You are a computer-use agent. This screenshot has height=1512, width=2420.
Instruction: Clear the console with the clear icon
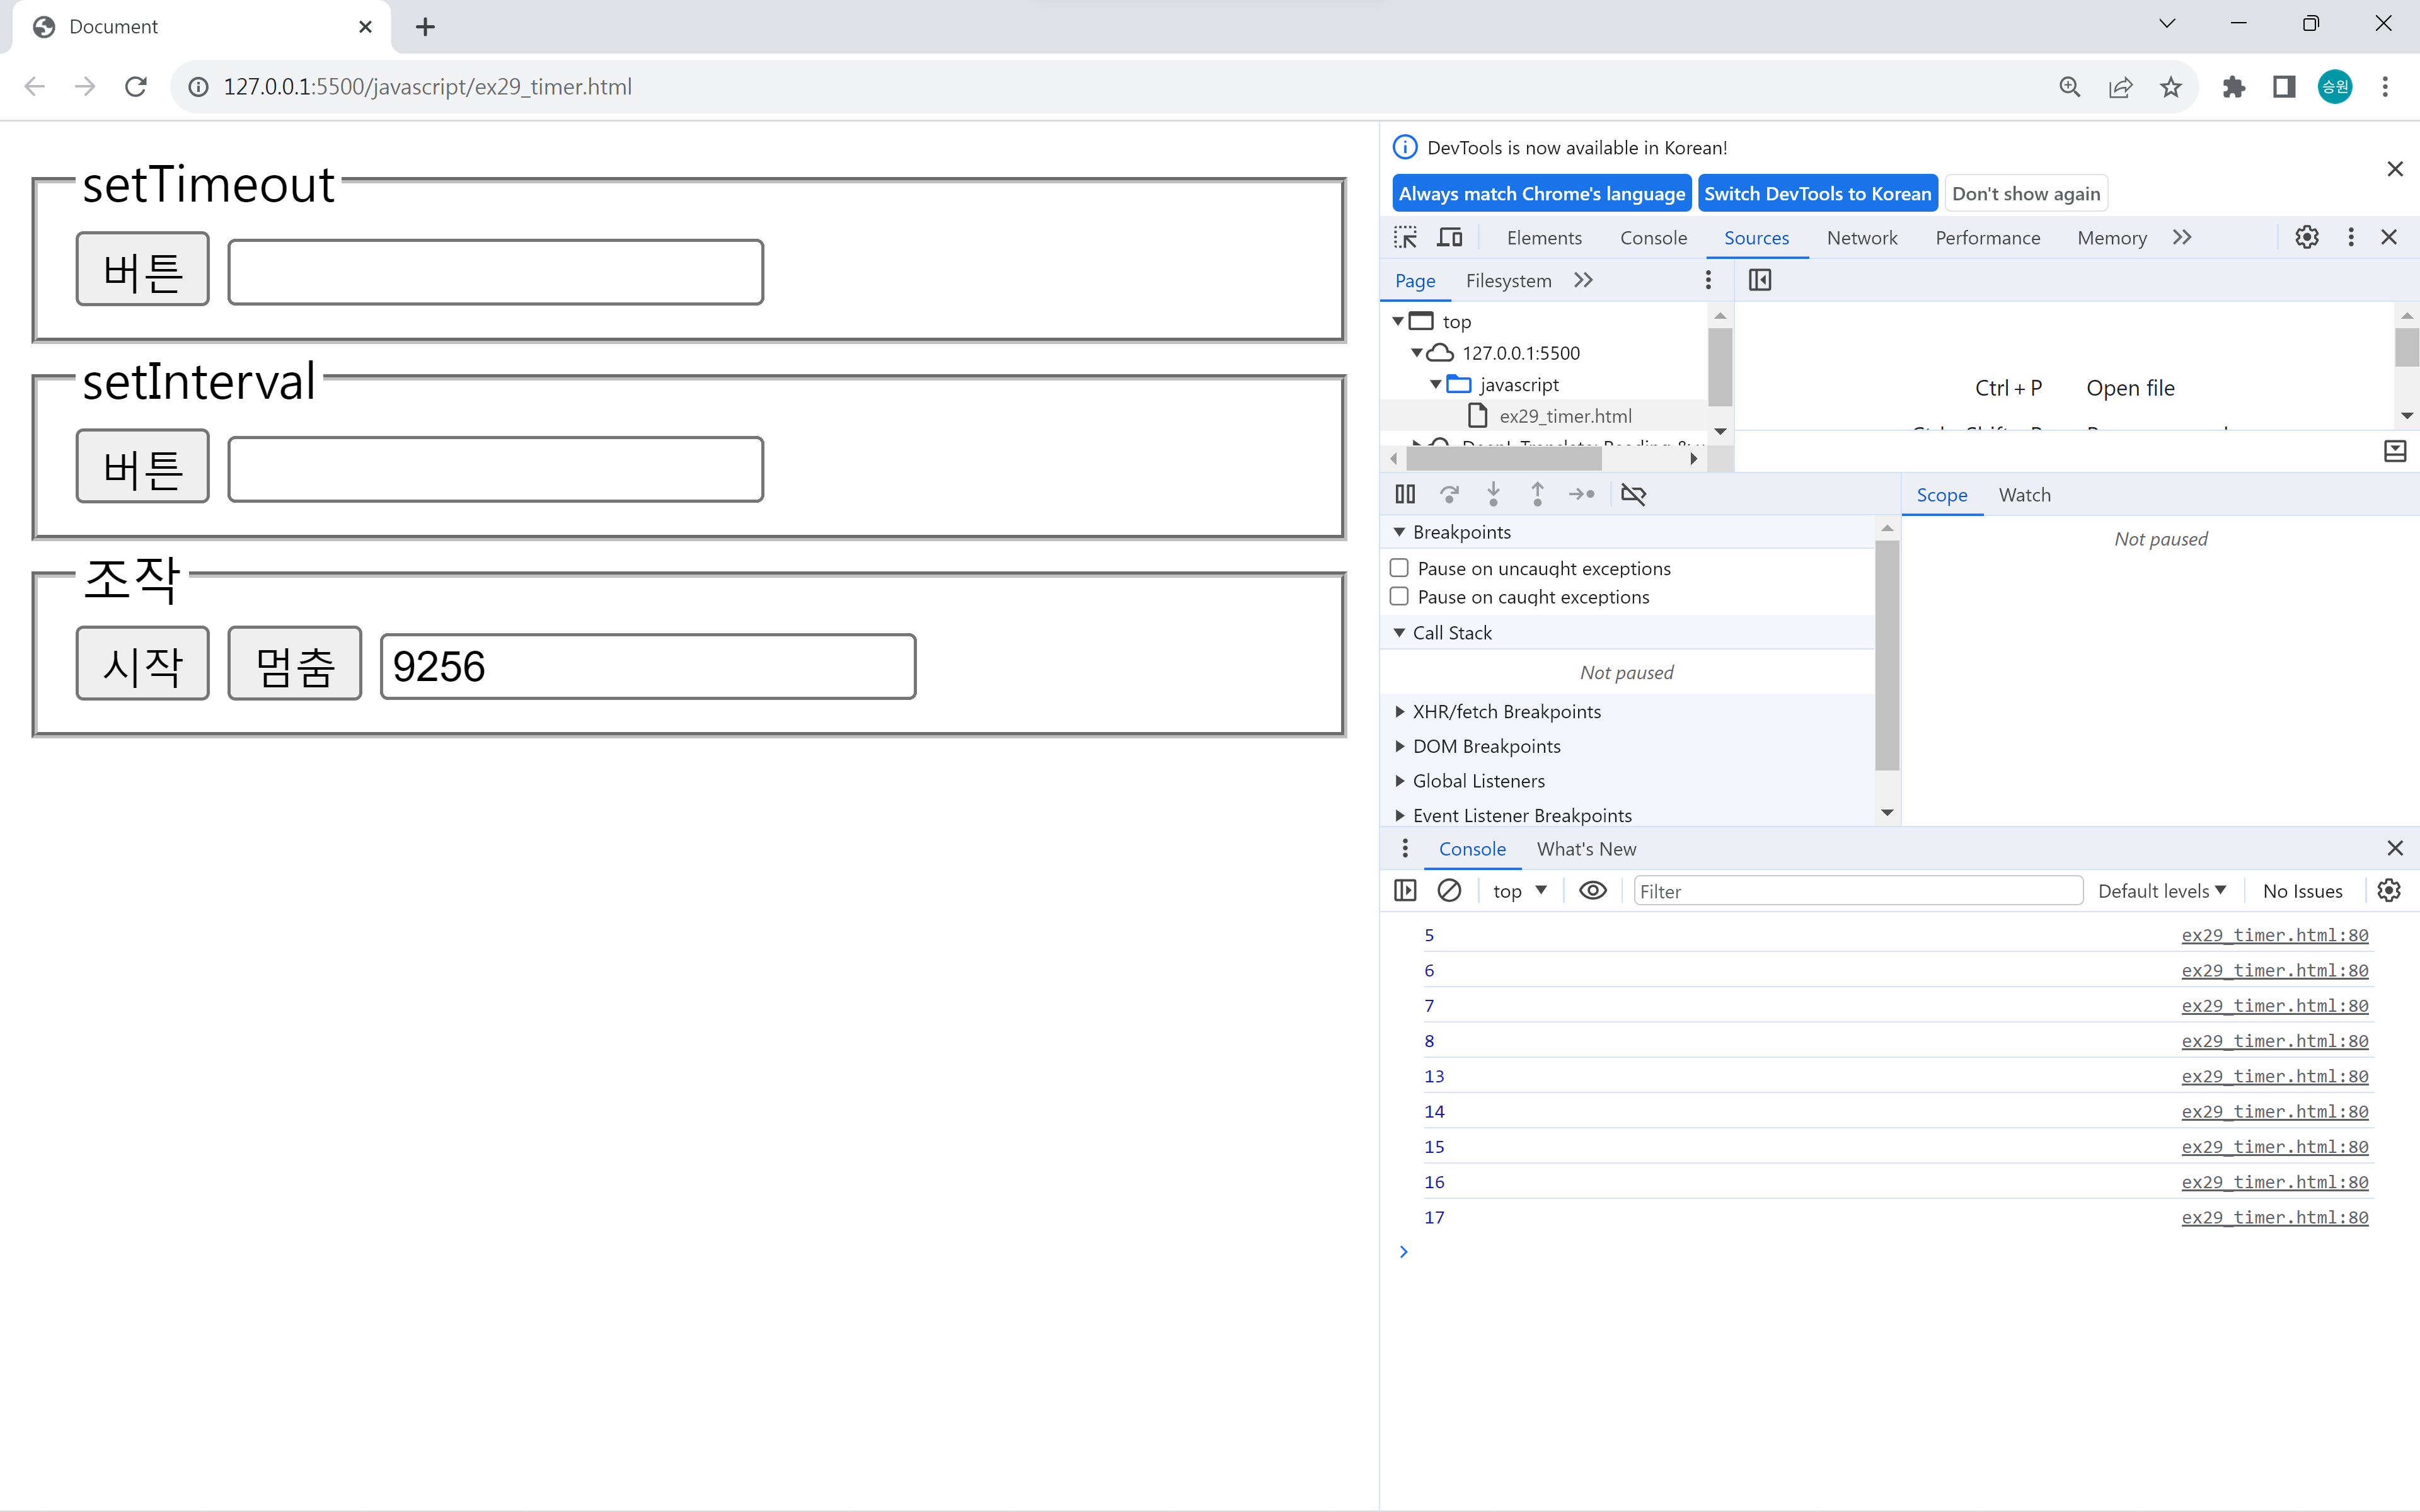point(1449,890)
